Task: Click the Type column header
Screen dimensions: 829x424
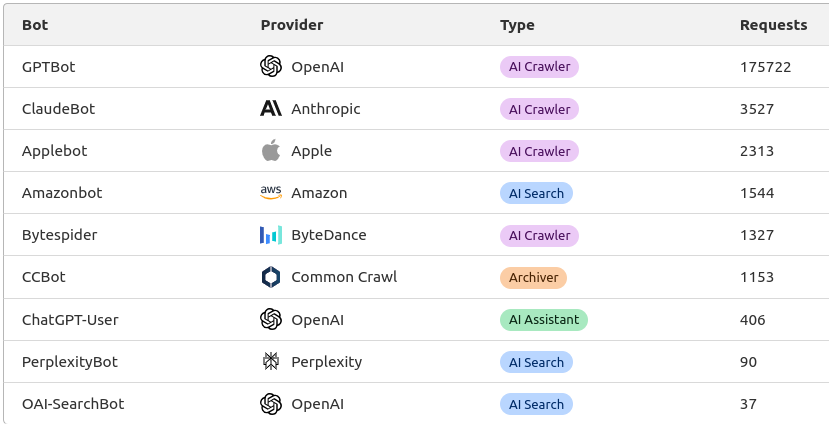Action: coord(517,25)
